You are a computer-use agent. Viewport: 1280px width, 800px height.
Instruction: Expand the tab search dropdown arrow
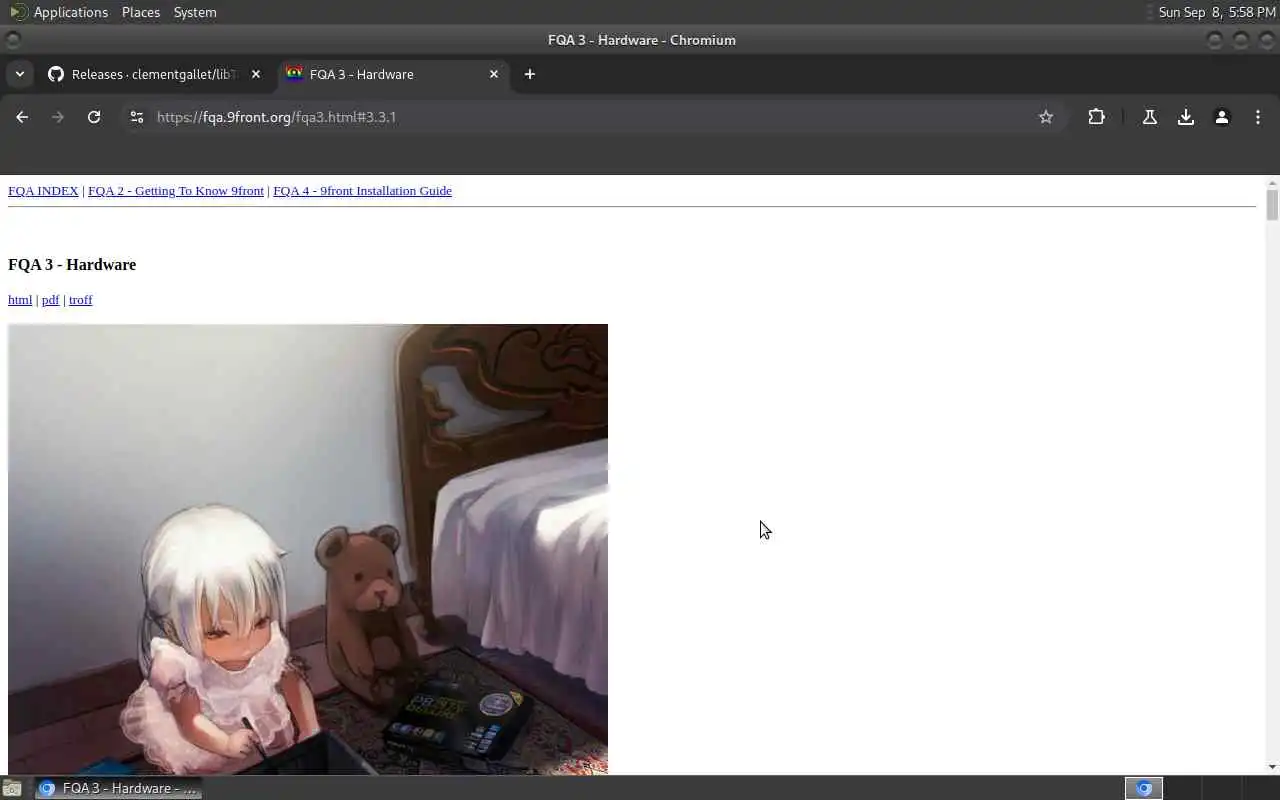(x=19, y=74)
